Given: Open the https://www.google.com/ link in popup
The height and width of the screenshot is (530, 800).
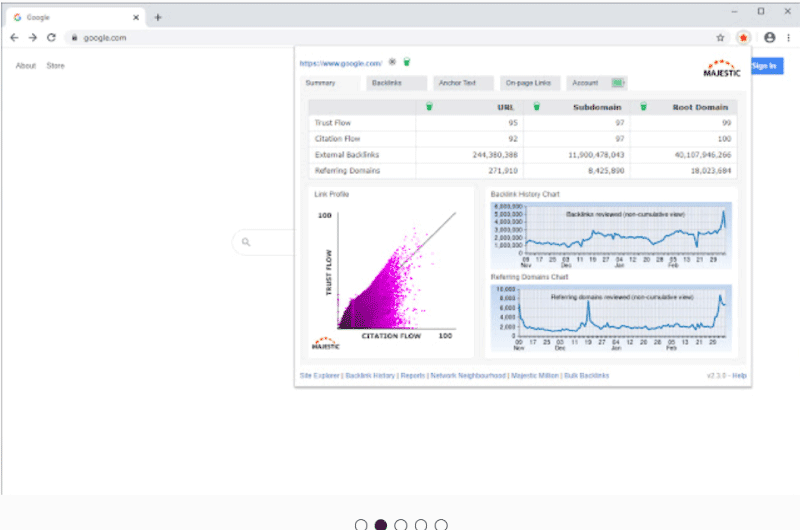Looking at the screenshot, I should 341,63.
